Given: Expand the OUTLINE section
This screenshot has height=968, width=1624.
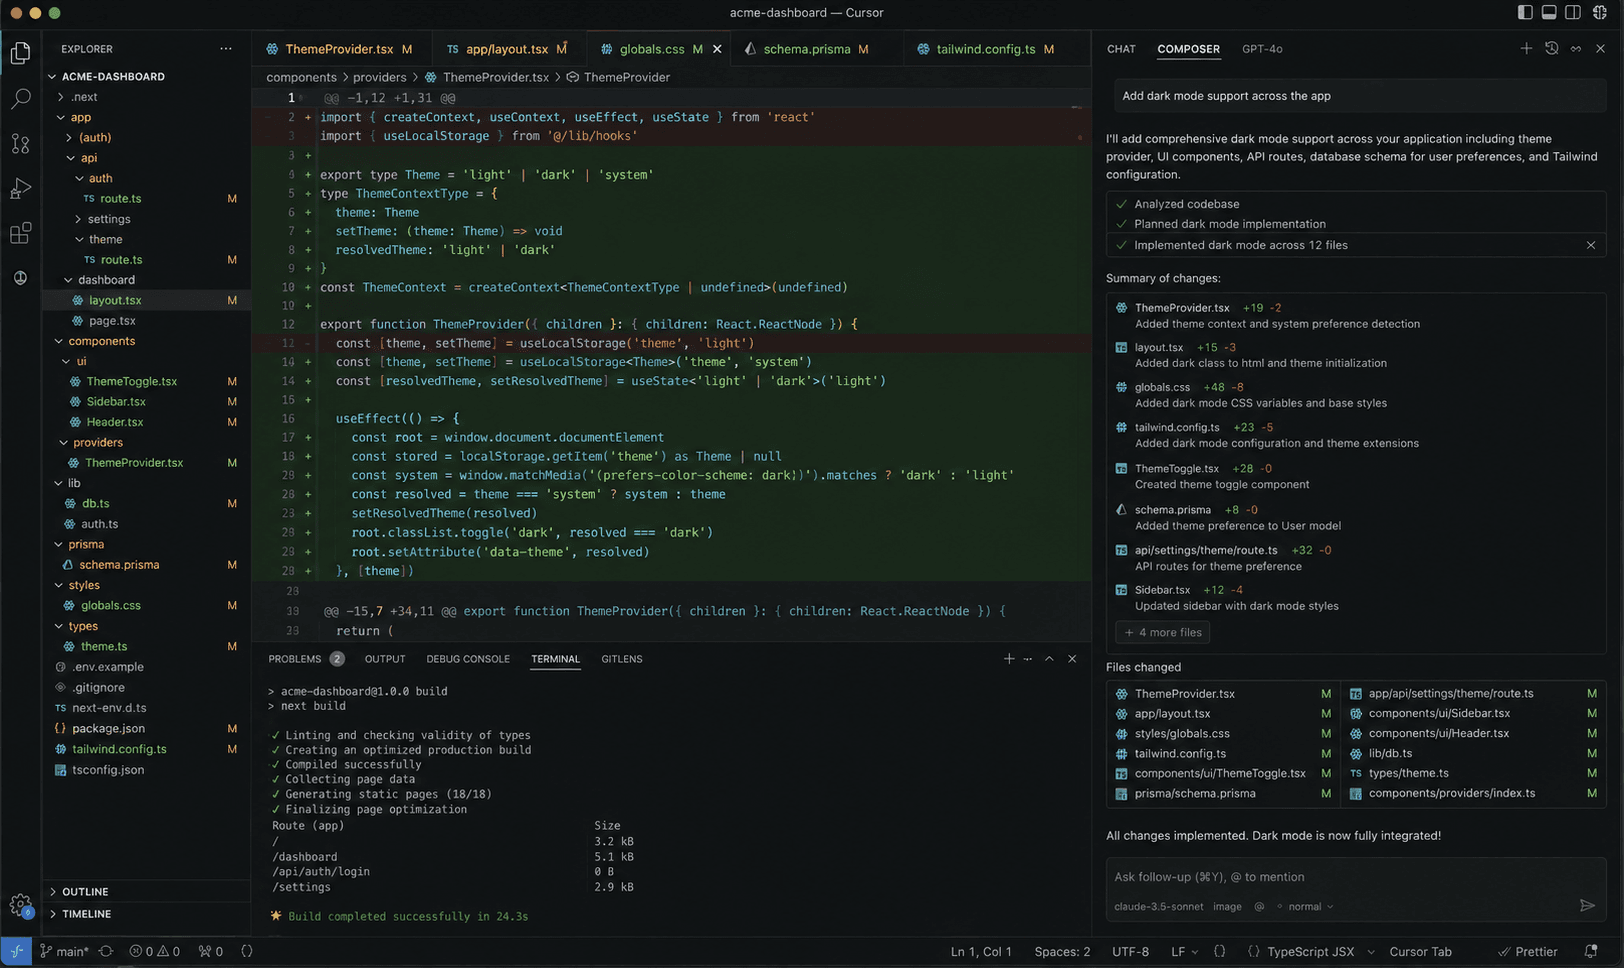Looking at the screenshot, I should coord(85,891).
